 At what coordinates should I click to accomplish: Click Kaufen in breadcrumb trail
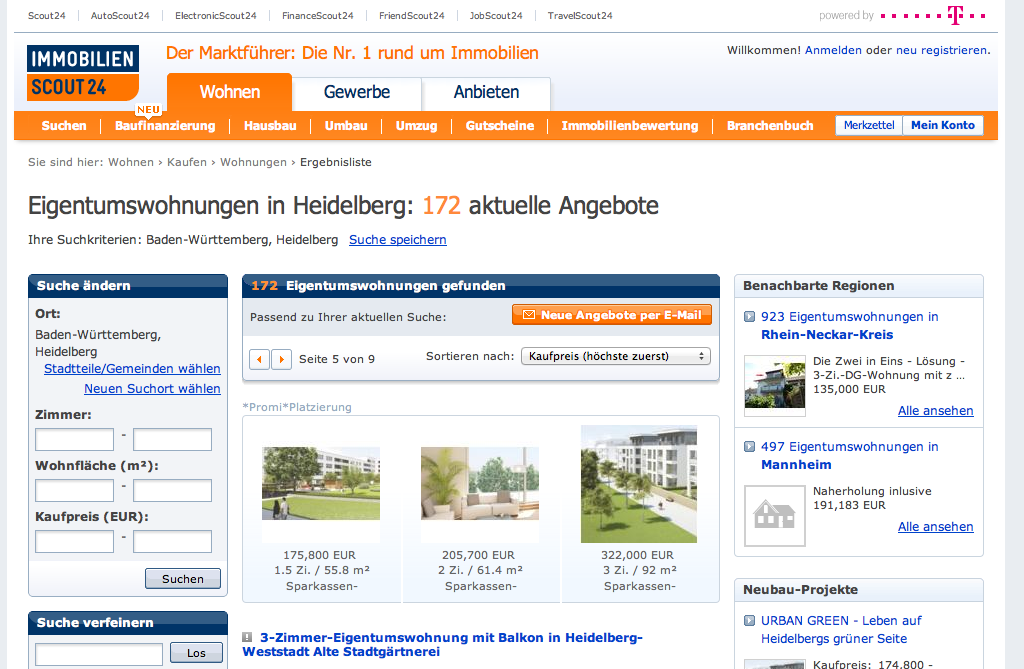pyautogui.click(x=187, y=162)
